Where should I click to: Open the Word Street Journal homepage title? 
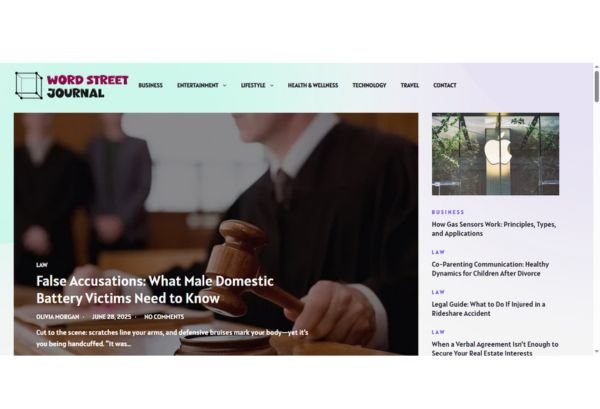(x=88, y=86)
